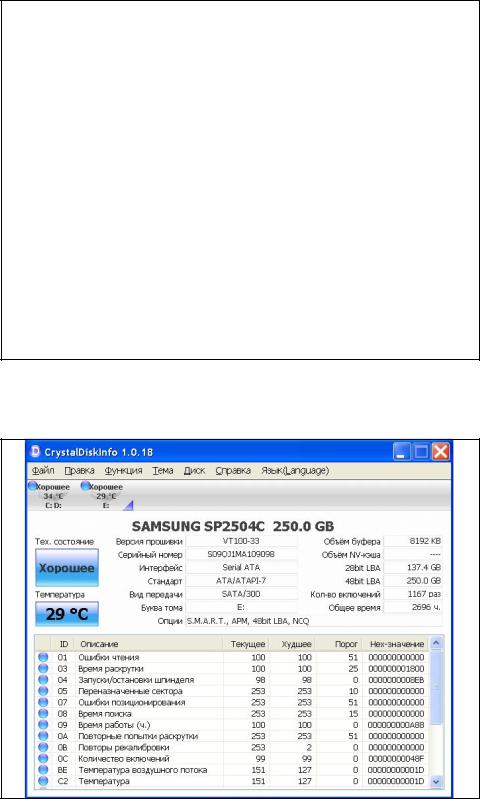Click hex value 00000000048F
This screenshot has width=480, height=799.
point(396,759)
